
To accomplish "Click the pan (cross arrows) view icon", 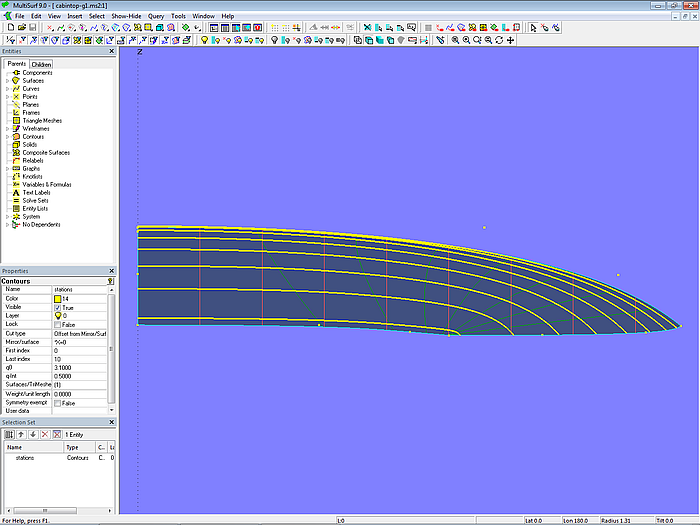I will point(511,41).
